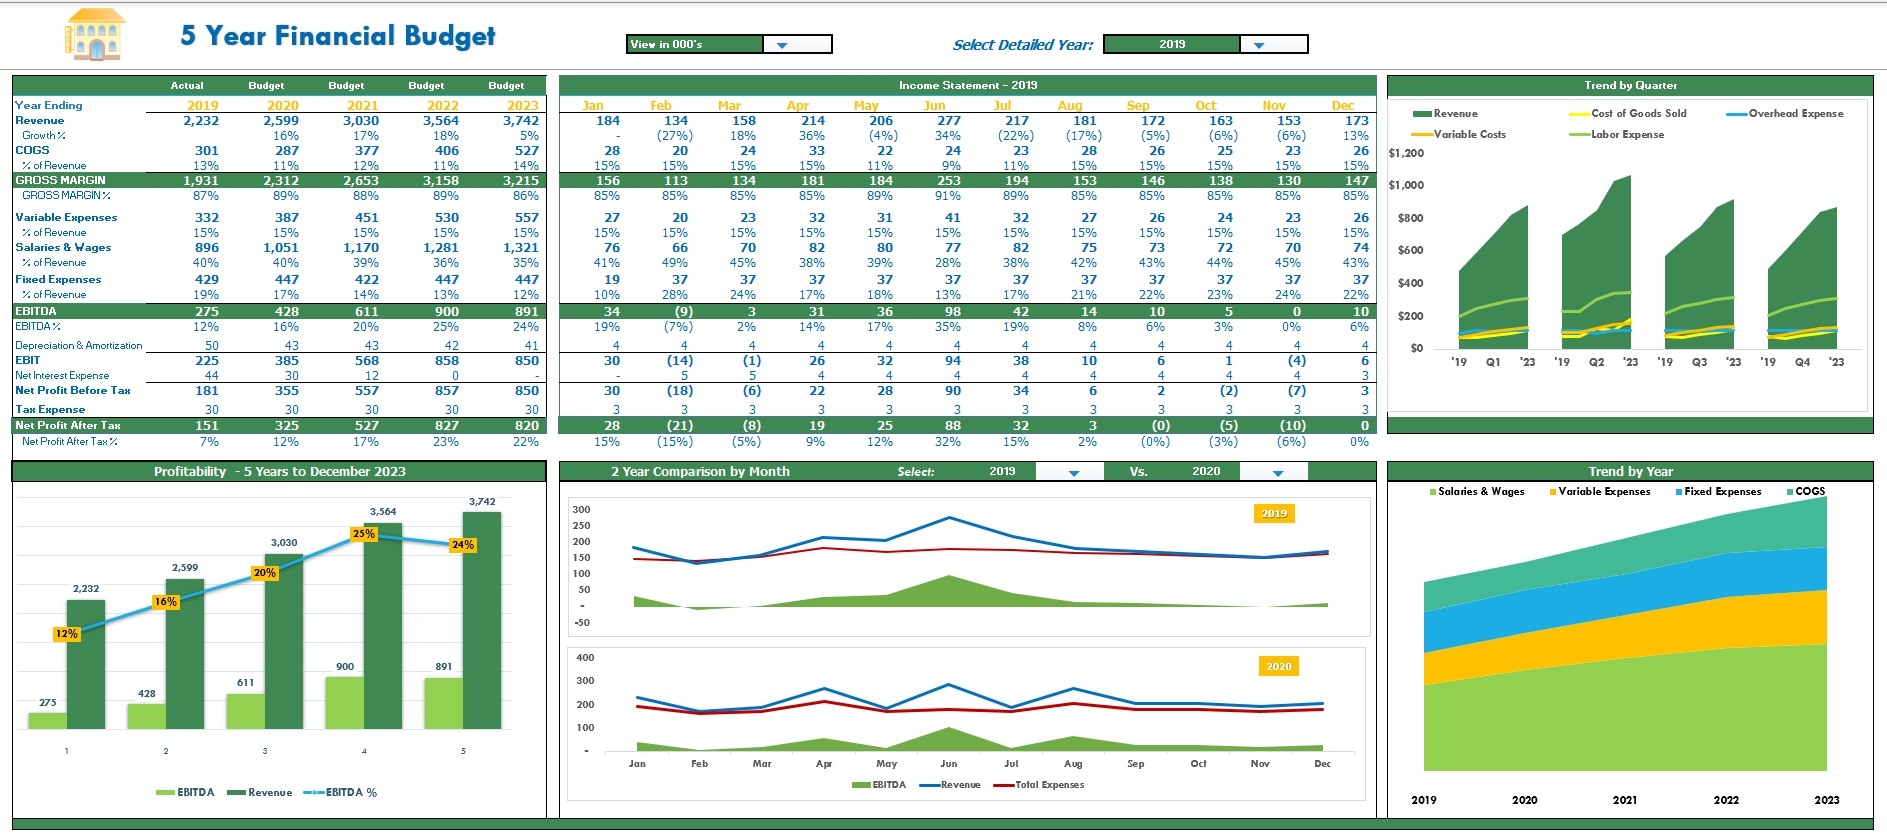Click the Overhead Expense legend marker
This screenshot has height=840, width=1887.
1737,114
